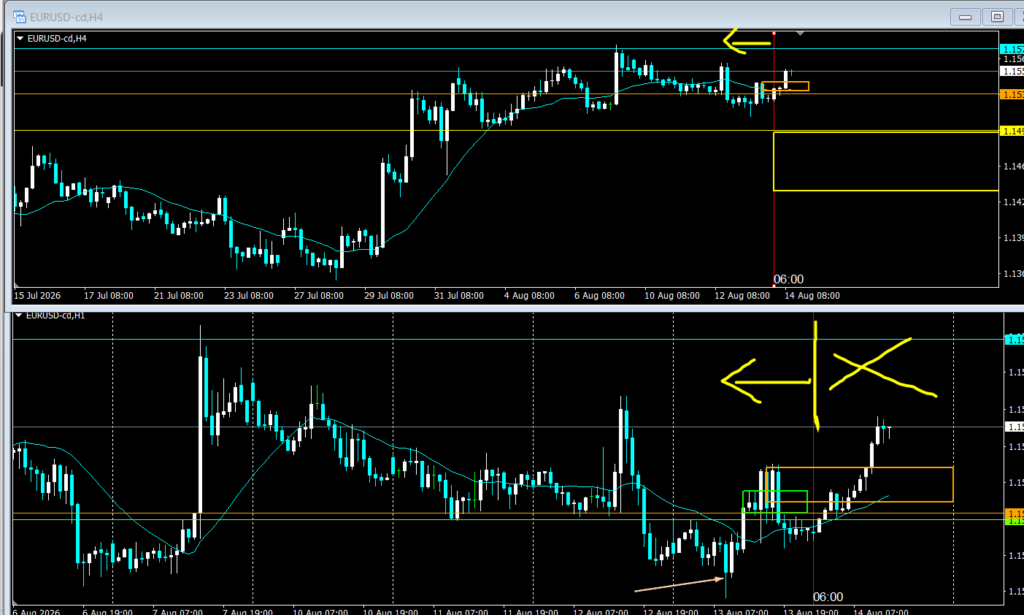Viewport: 1024px width, 615px height.
Task: Select the orange price label on H4 axis
Action: [1012, 95]
